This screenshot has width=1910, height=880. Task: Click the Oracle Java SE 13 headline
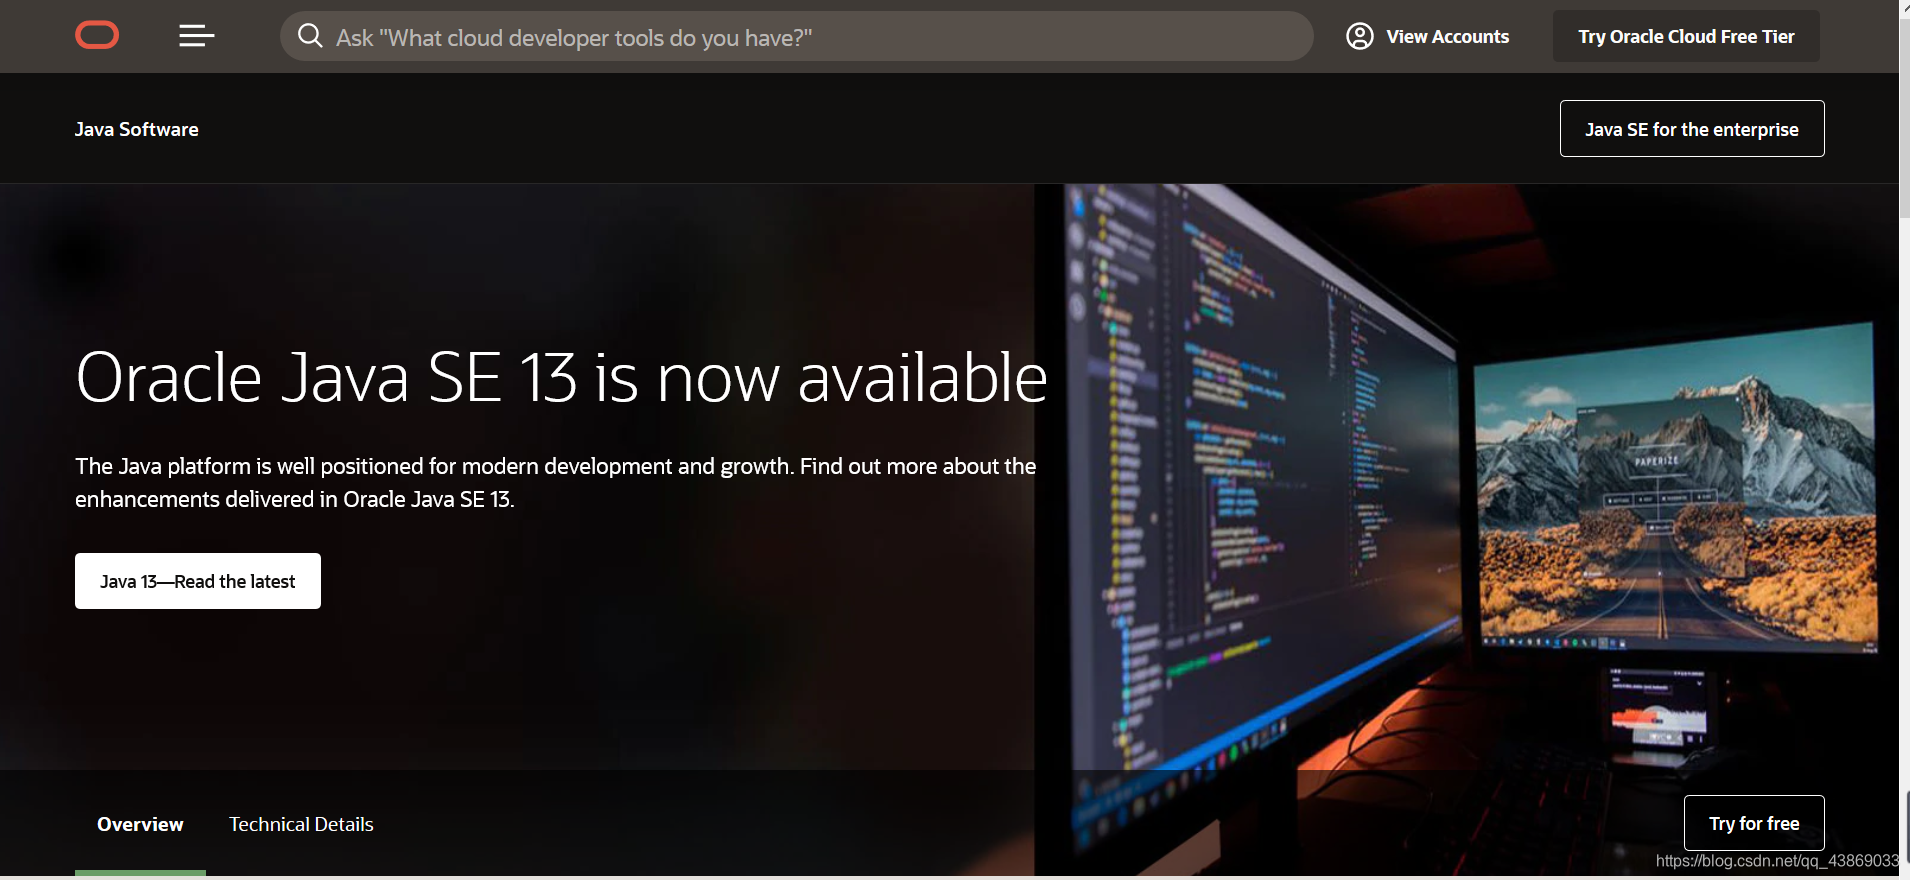point(561,378)
